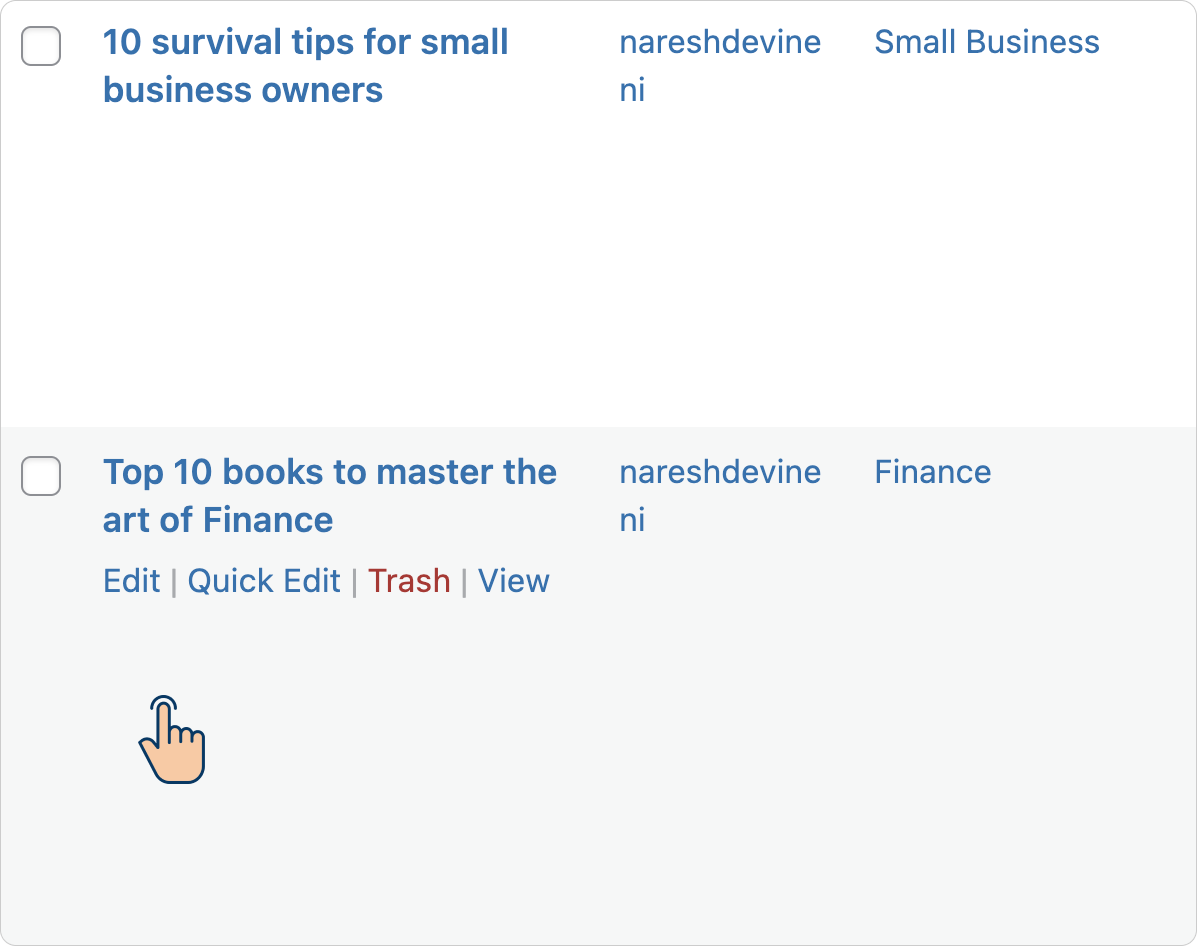Click author nareshdevineni in the first row
Screen dimensions: 1197x946
[x=720, y=66]
